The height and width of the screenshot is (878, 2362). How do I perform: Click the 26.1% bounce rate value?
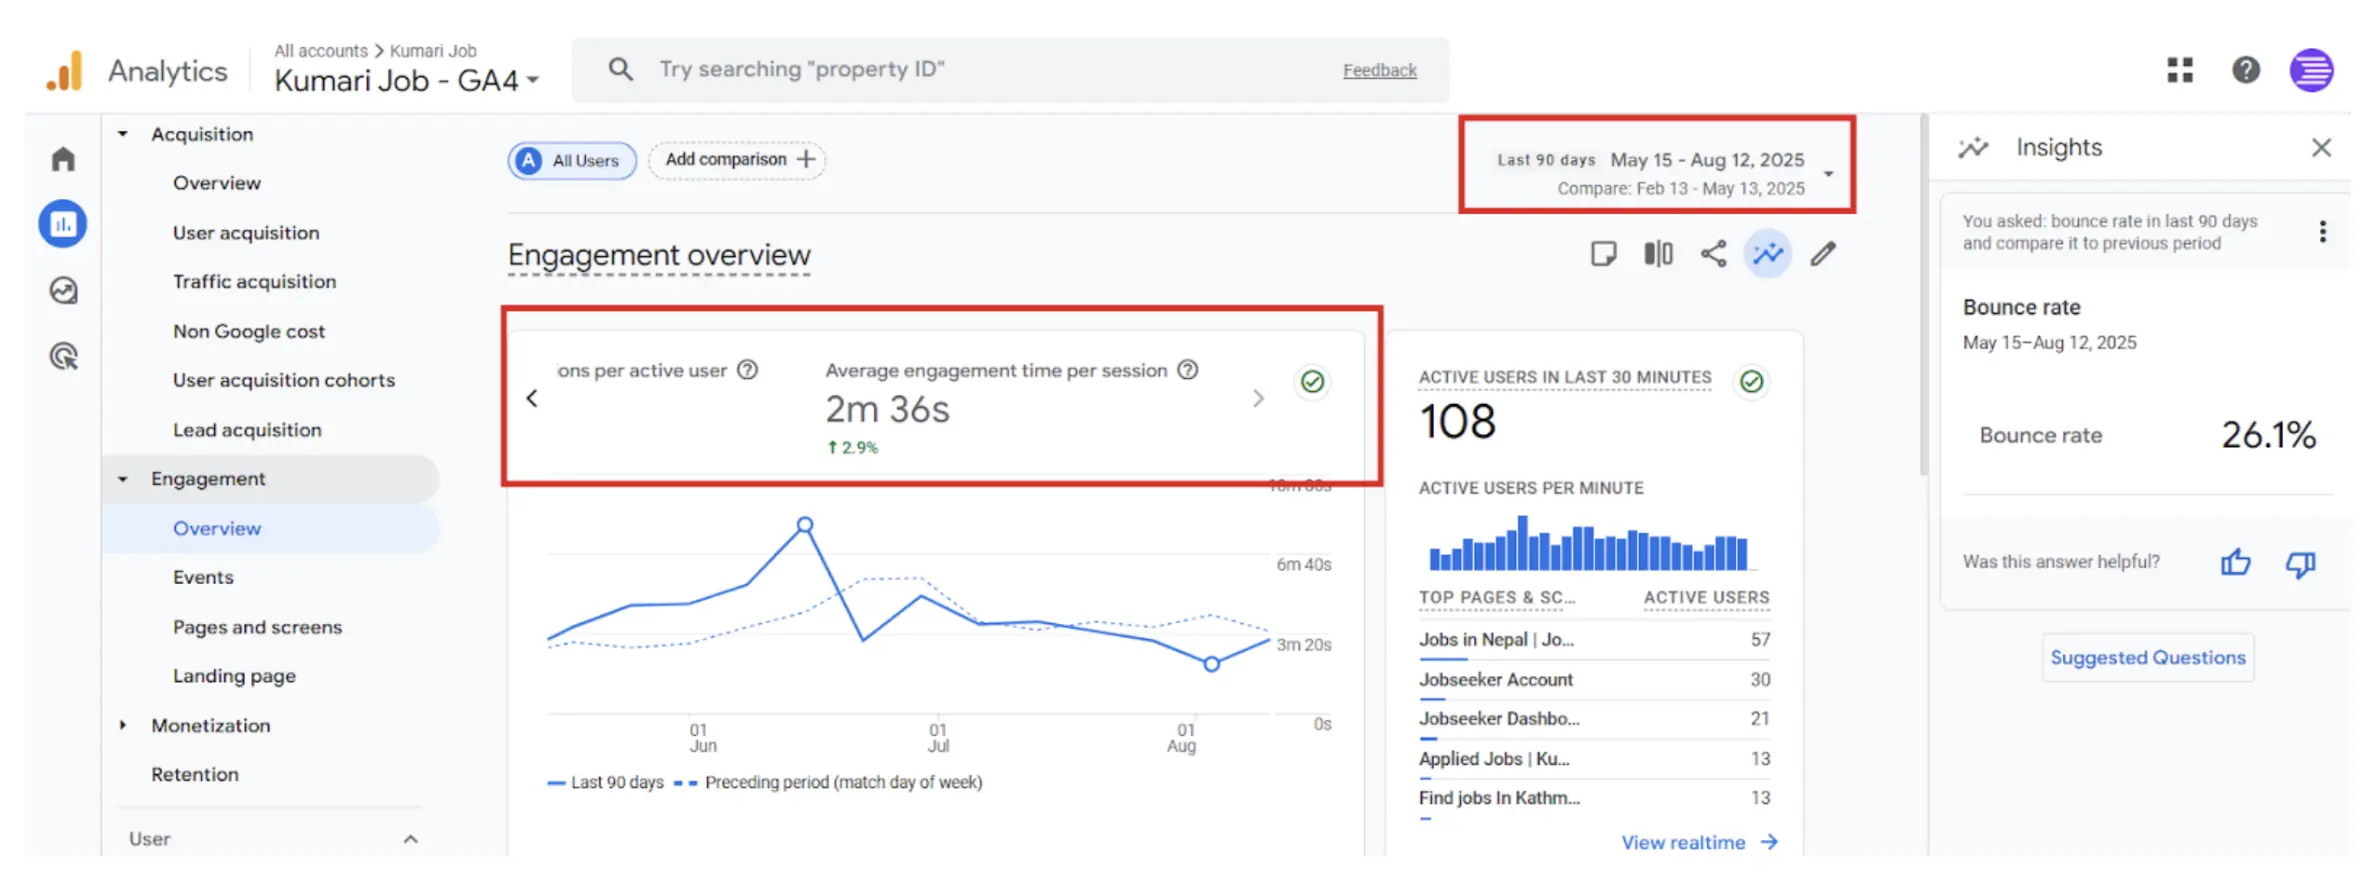pyautogui.click(x=2268, y=435)
